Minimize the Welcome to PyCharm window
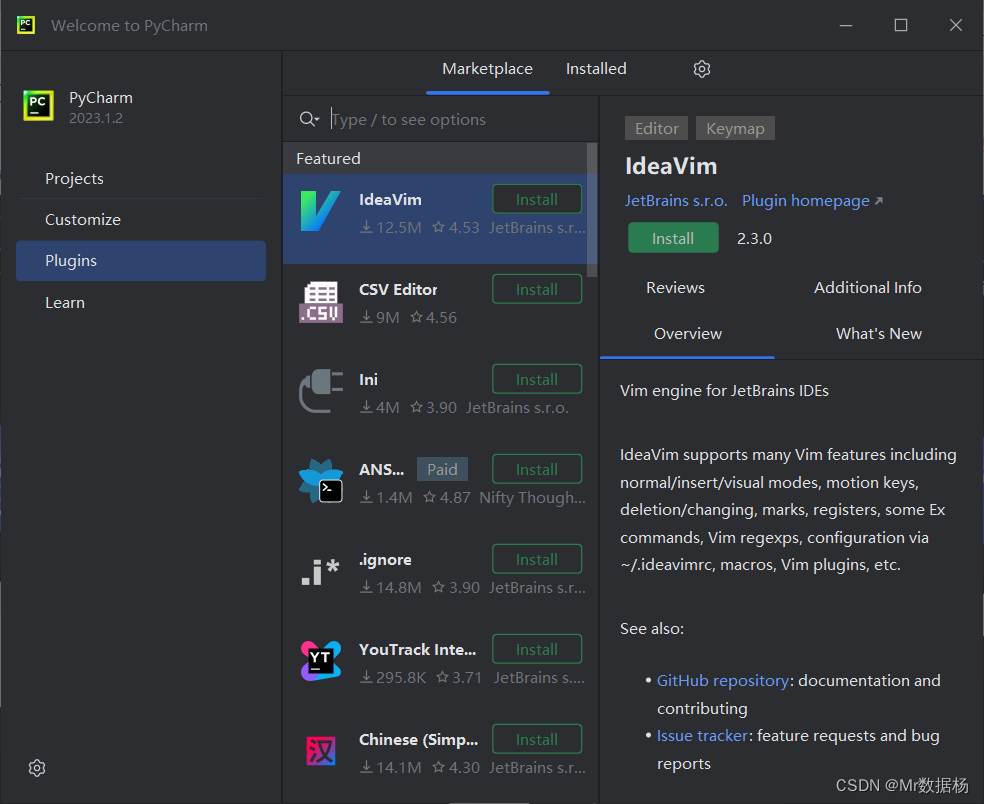This screenshot has height=804, width=984. 846,25
